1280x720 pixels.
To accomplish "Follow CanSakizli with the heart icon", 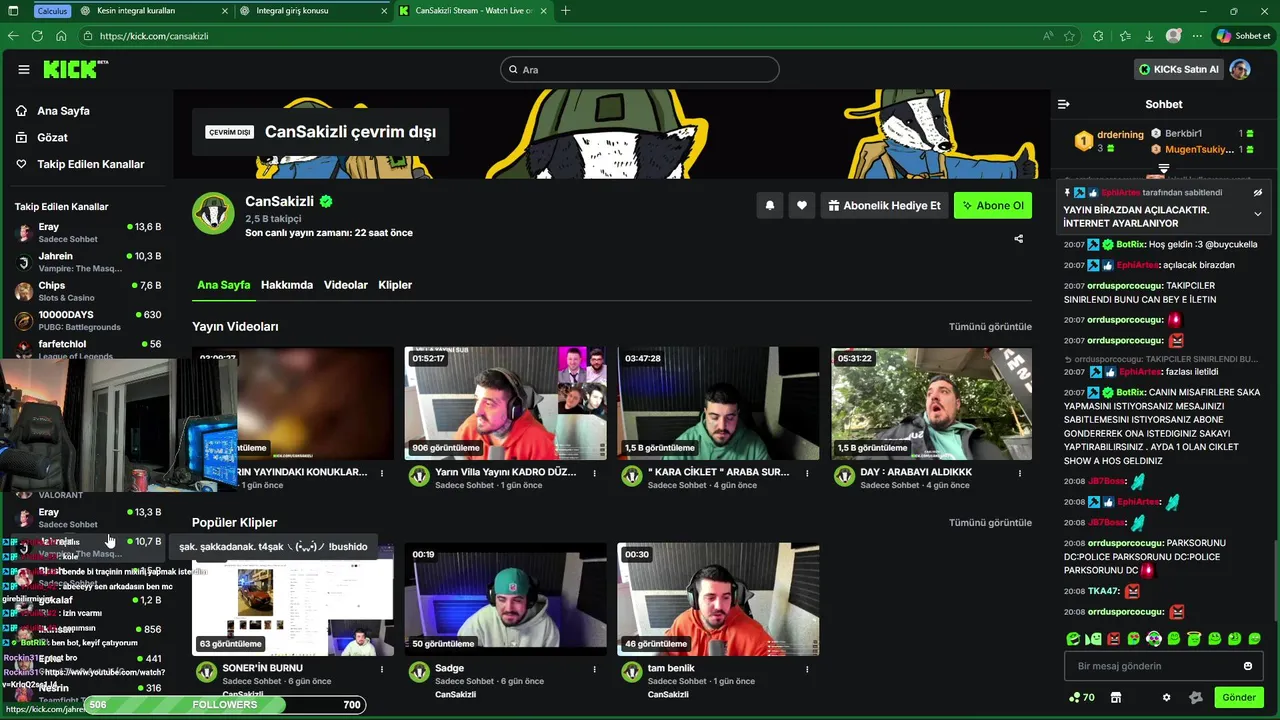I will coord(802,205).
